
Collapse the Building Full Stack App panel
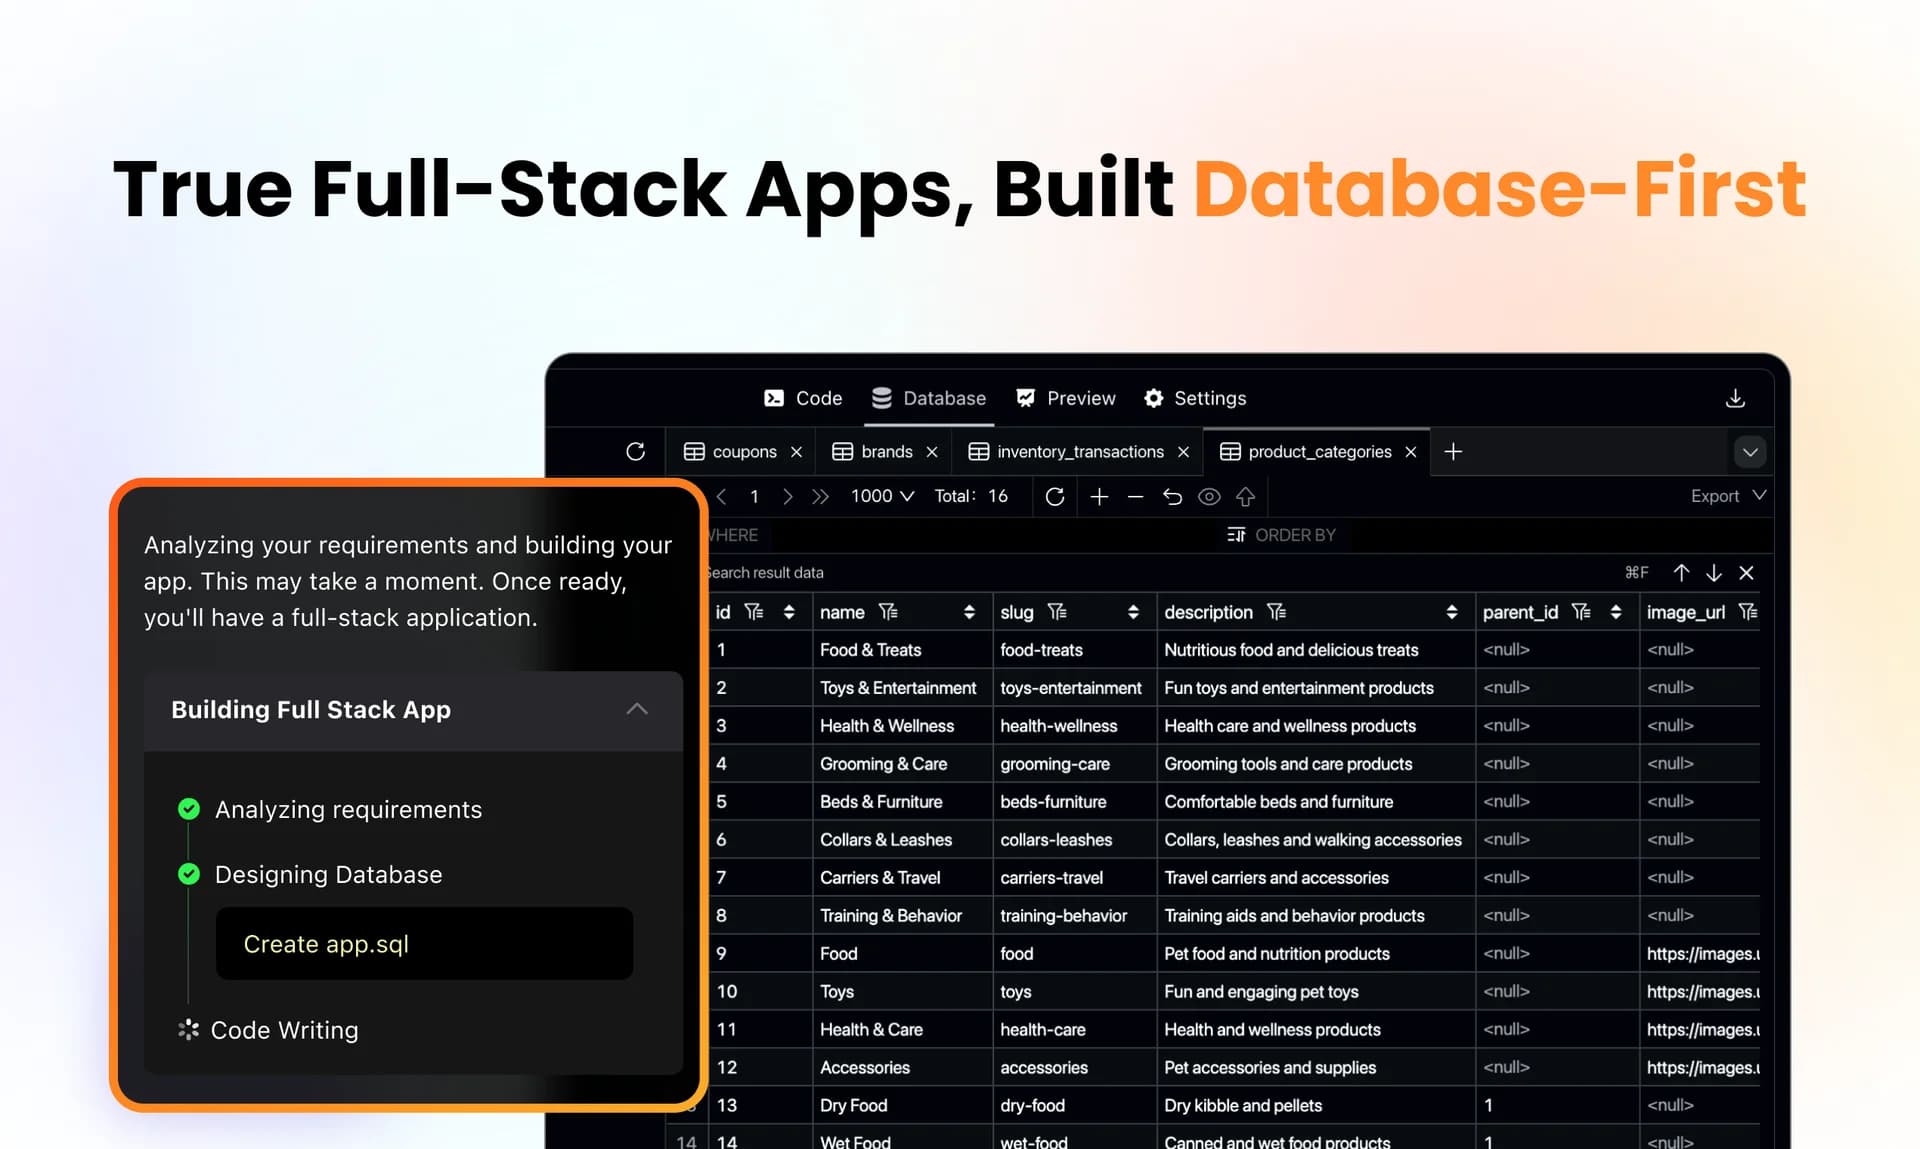(637, 709)
